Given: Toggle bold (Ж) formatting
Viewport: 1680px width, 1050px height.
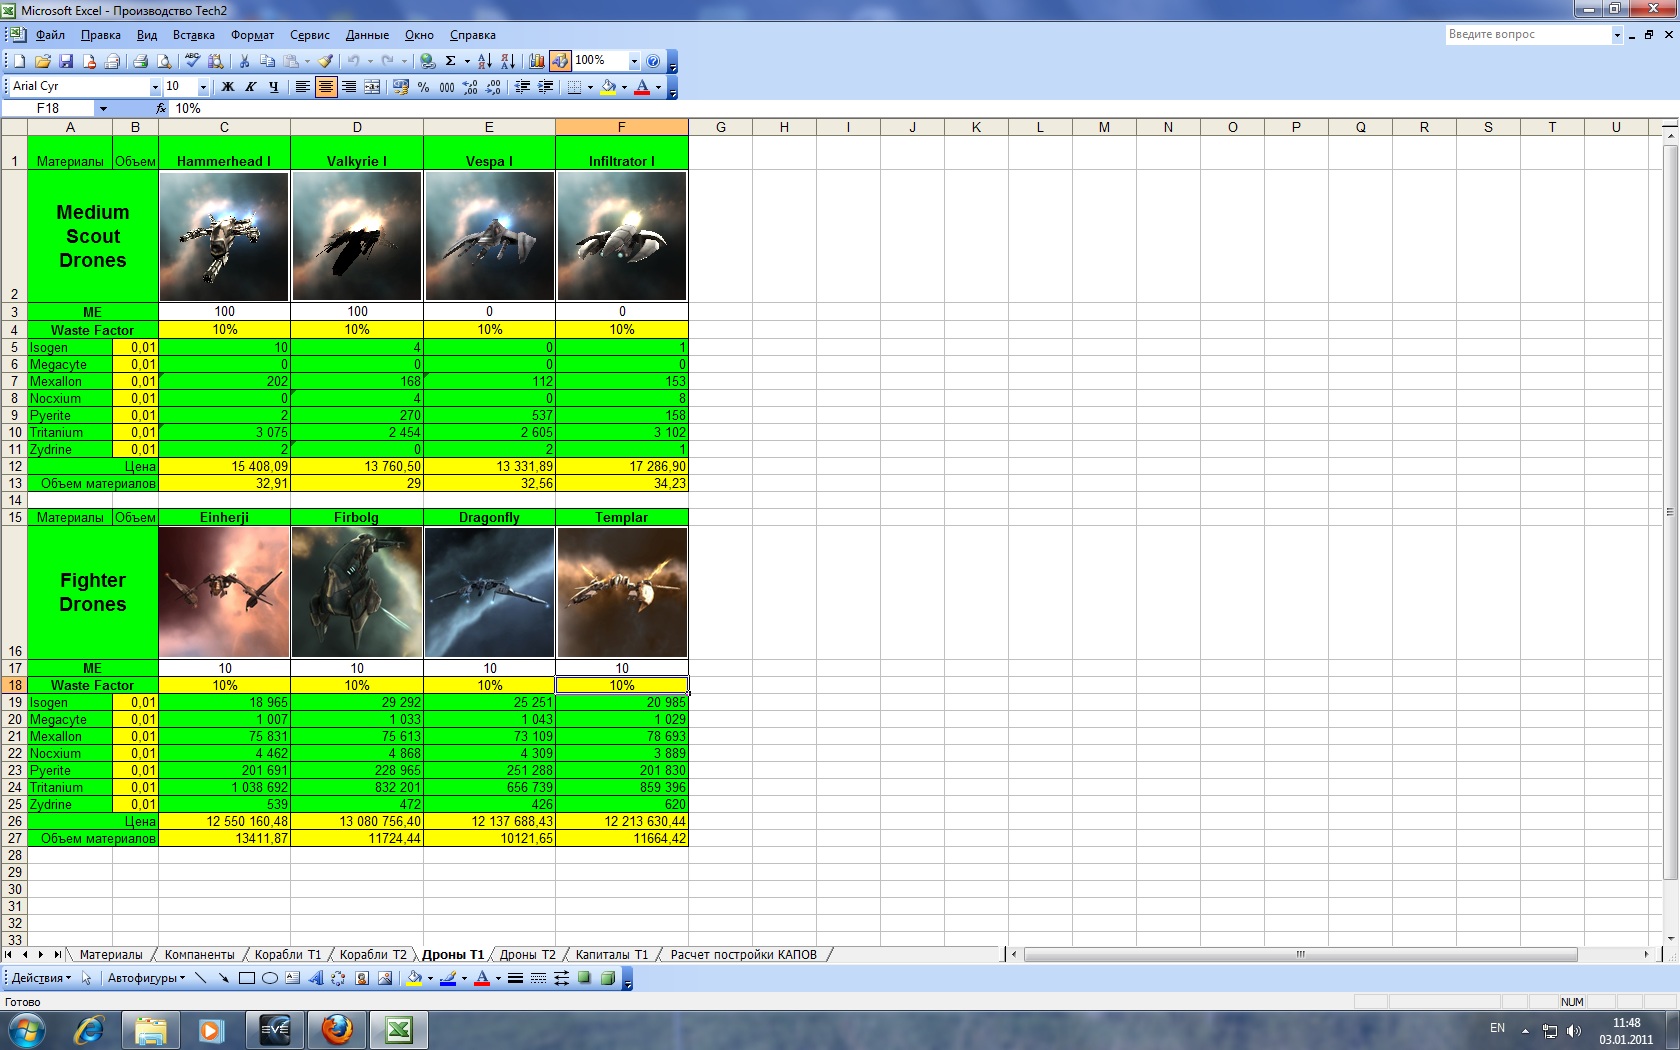Looking at the screenshot, I should click(x=228, y=87).
